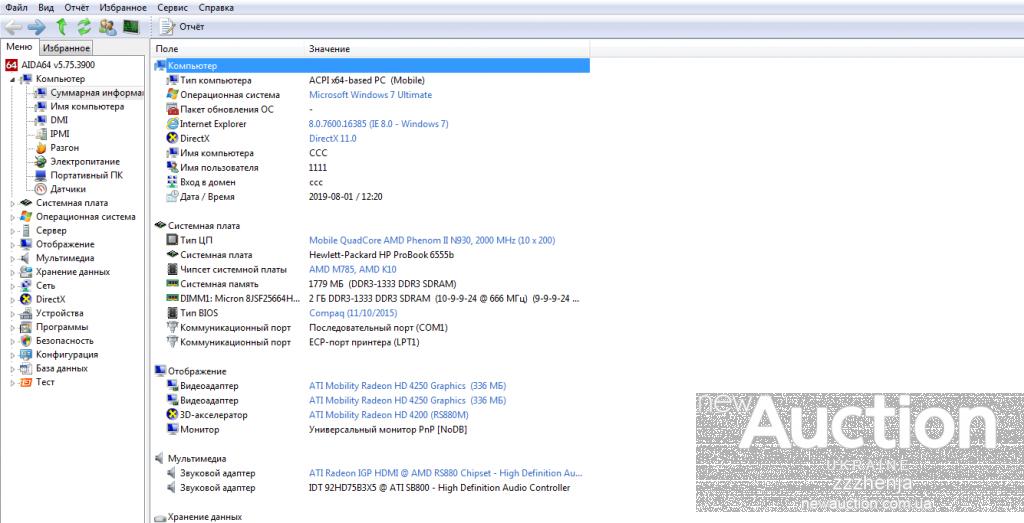Generate report via Отчёт toolbar button
Image resolution: width=1024 pixels, height=523 pixels.
click(x=183, y=27)
